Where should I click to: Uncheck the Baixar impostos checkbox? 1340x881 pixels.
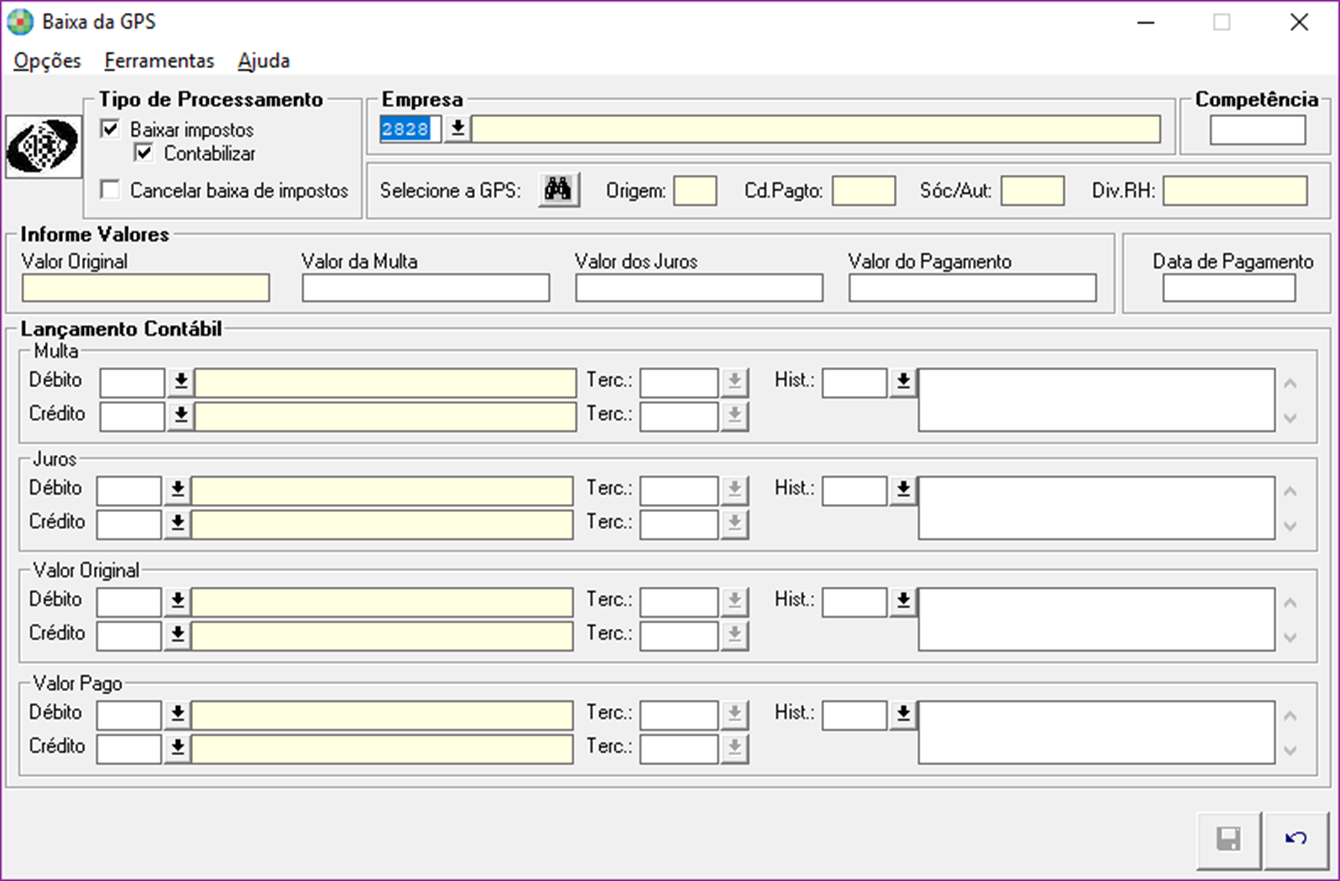pyautogui.click(x=111, y=129)
